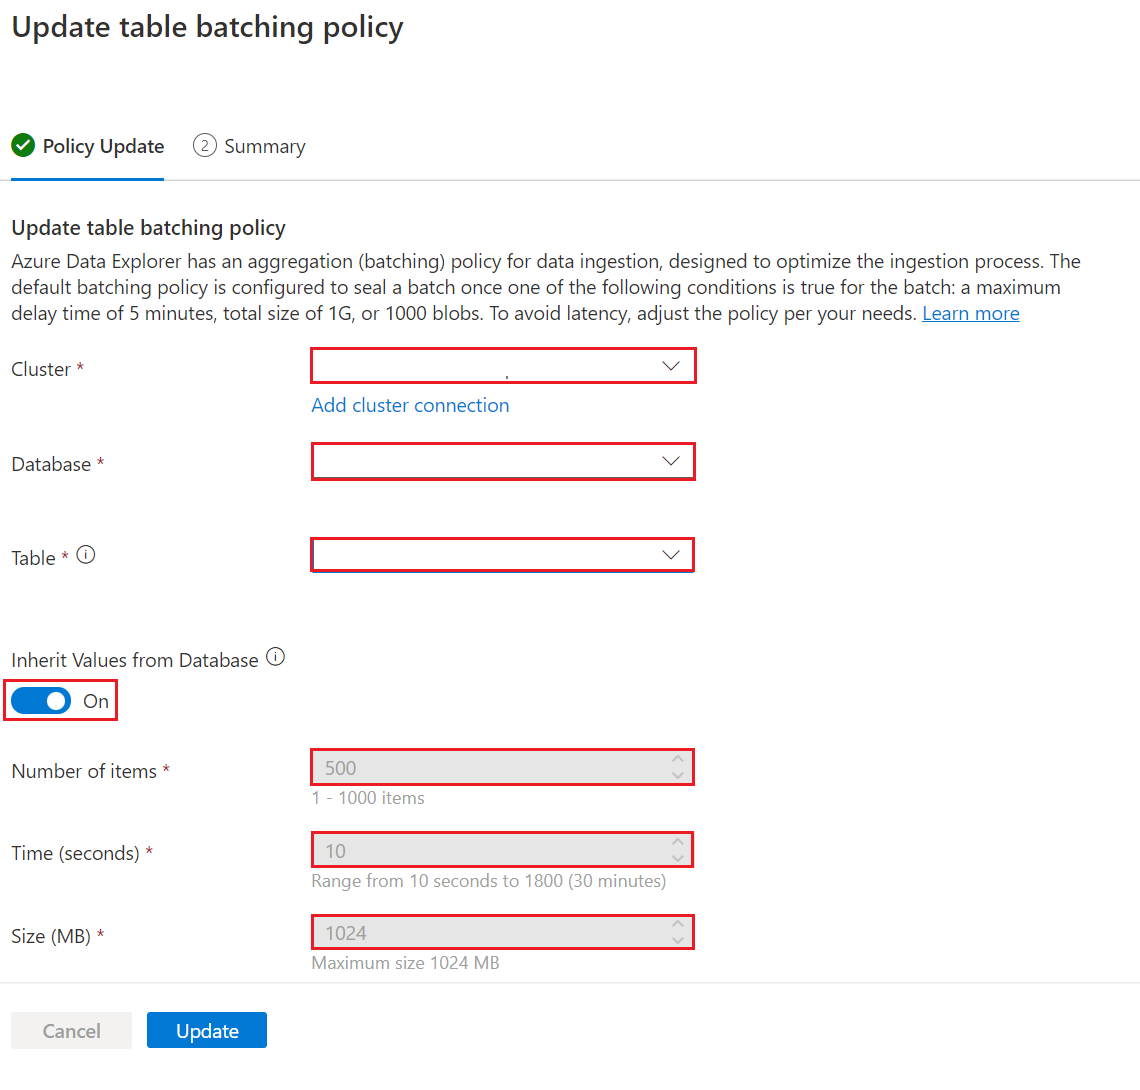Click the Size field showing 1024
This screenshot has width=1140, height=1090.
pos(480,931)
